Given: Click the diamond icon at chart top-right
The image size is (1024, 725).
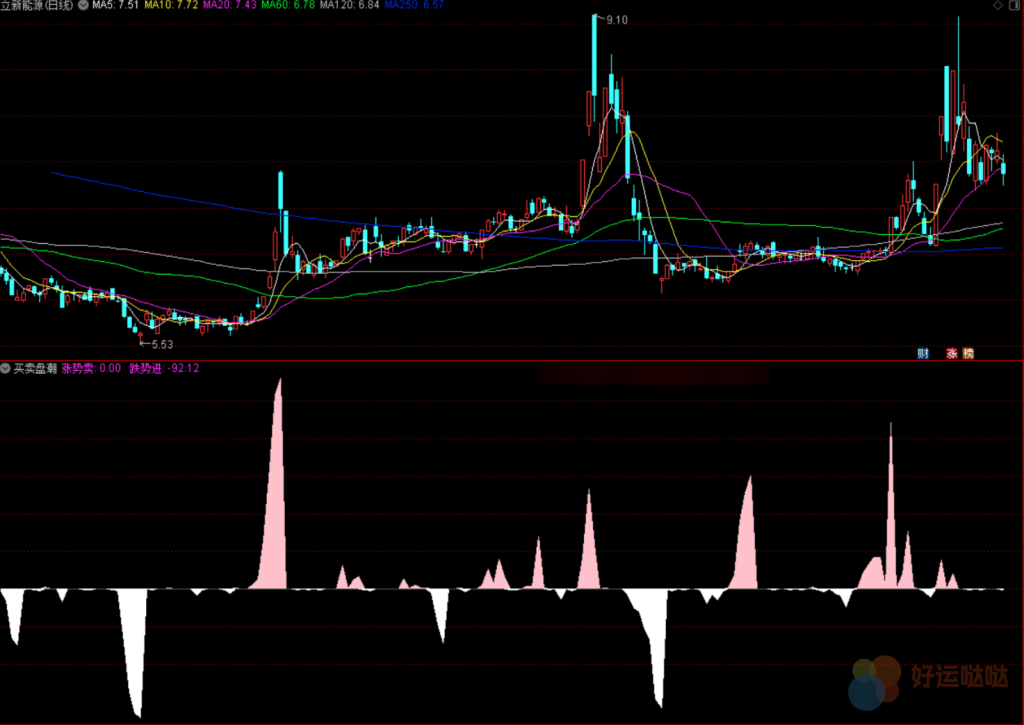Looking at the screenshot, I should [x=998, y=5].
